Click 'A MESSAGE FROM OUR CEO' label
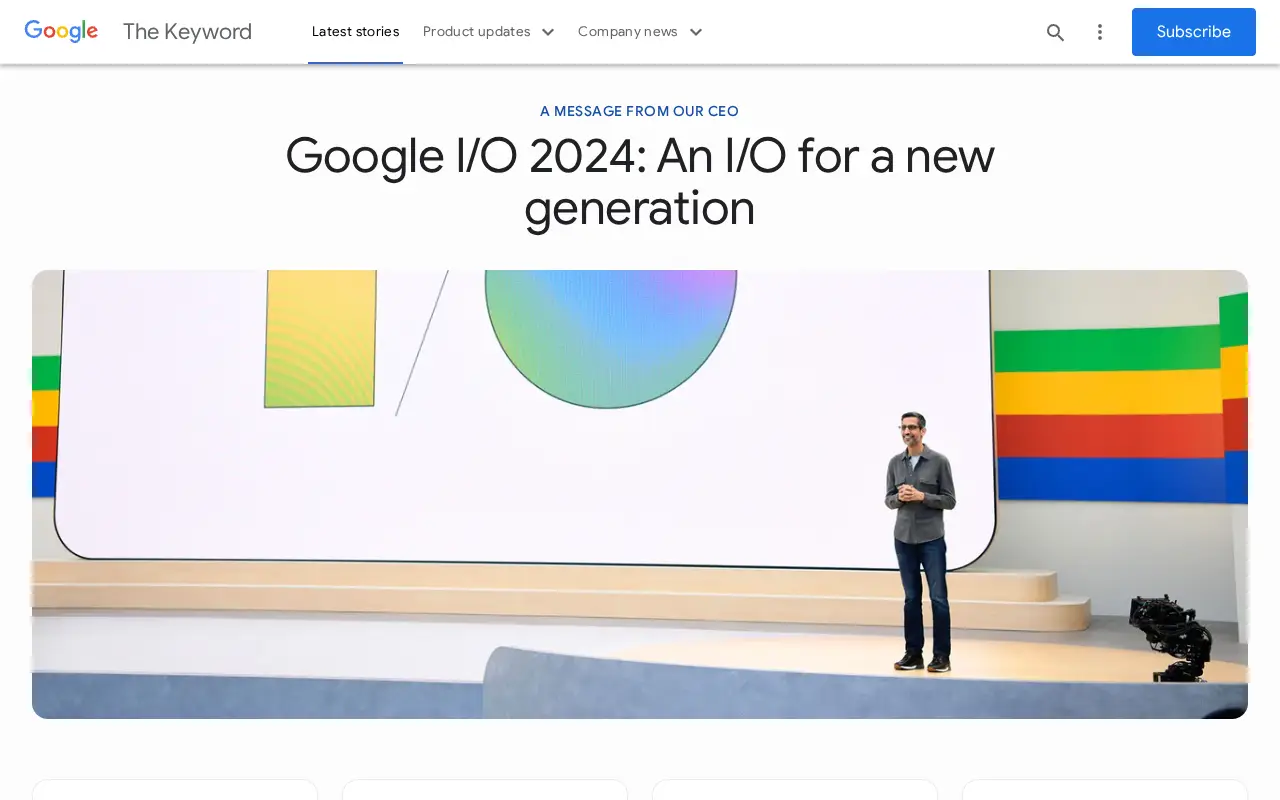The height and width of the screenshot is (800, 1280). (x=639, y=111)
